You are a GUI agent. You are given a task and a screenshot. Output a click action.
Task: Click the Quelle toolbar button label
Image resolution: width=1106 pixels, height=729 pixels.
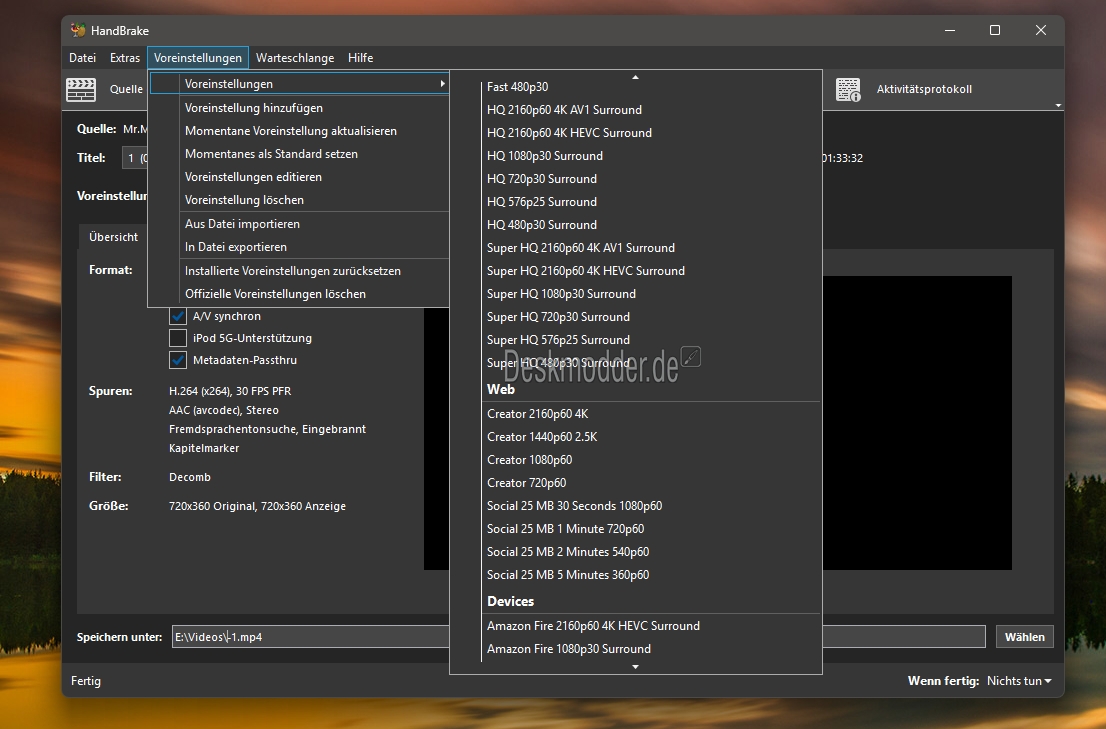126,89
